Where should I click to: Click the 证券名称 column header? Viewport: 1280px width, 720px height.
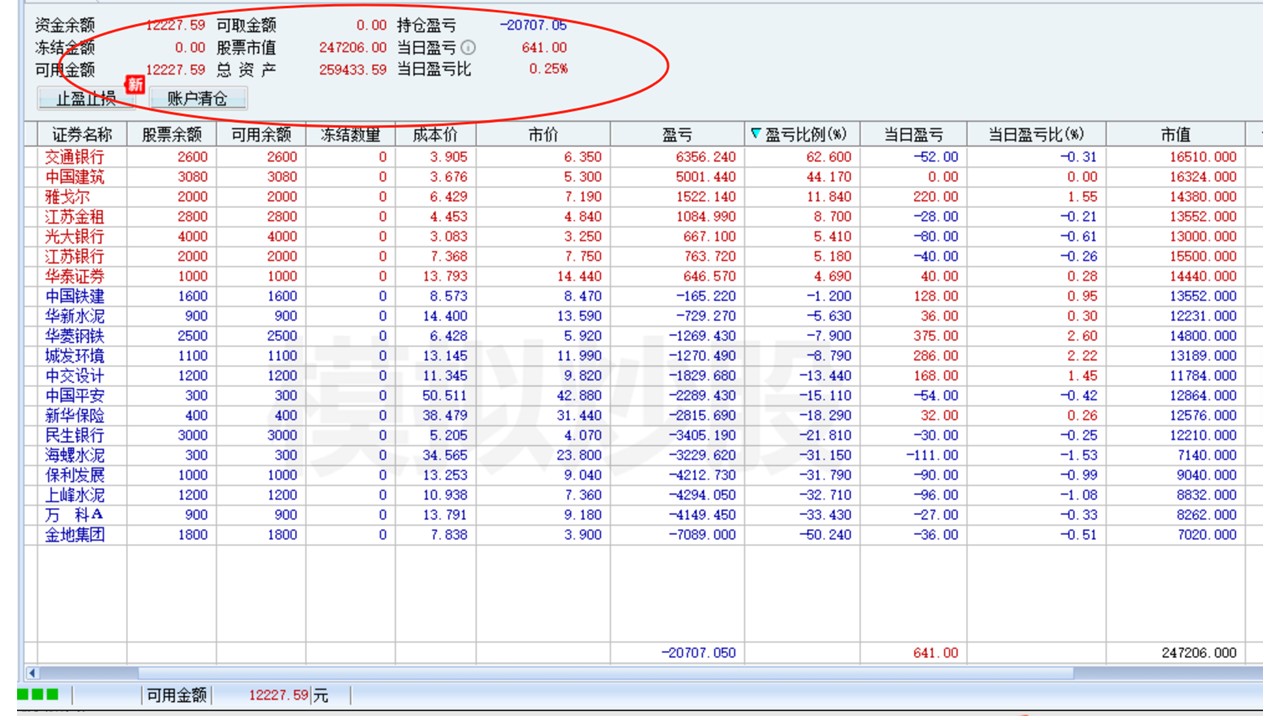tap(82, 135)
